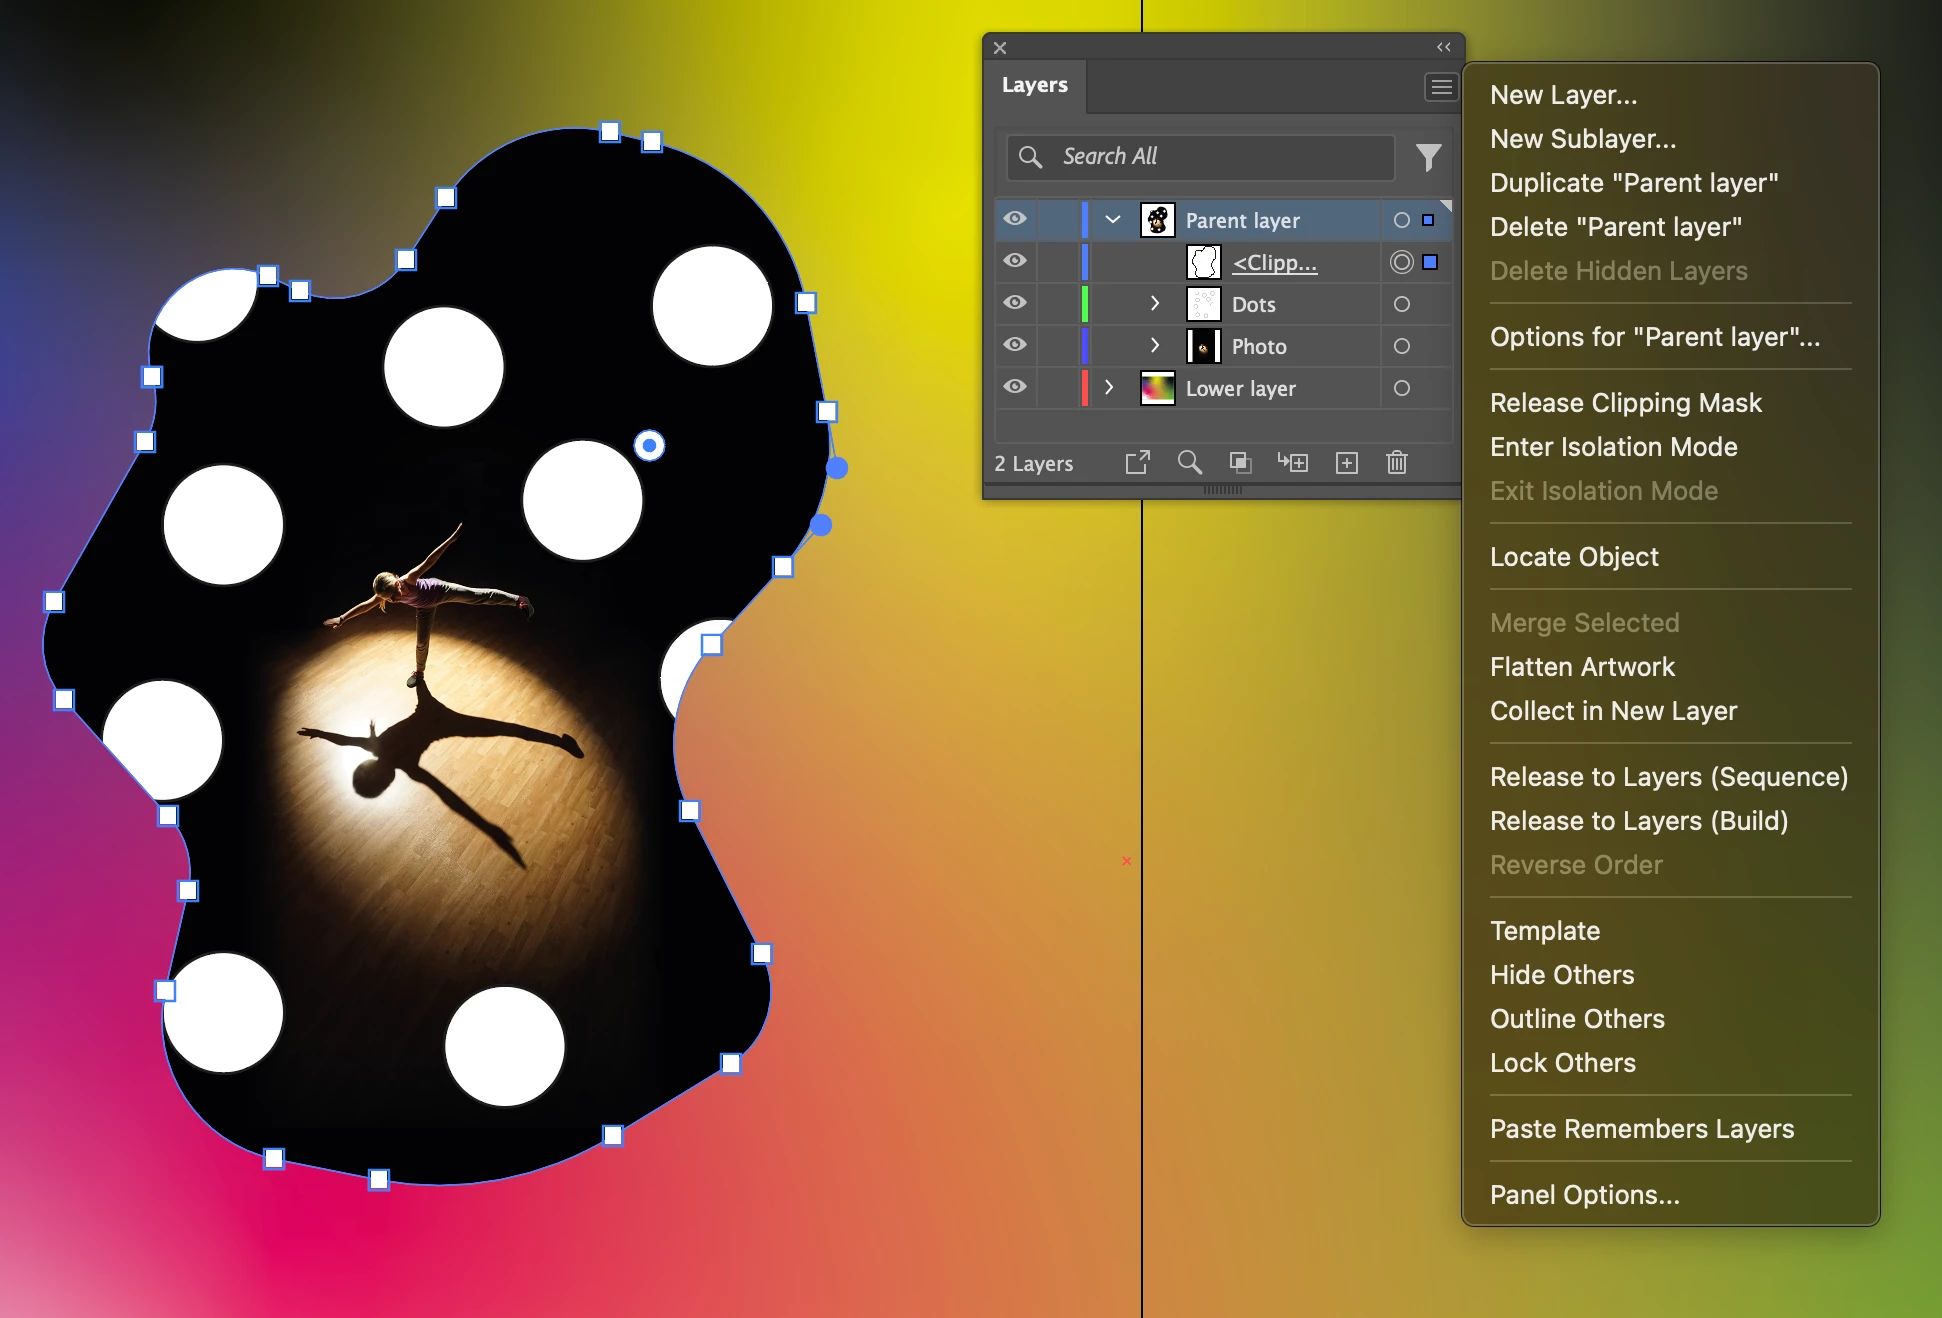Click Make/Release Clipping Mask icon
Screen dimensions: 1942x1318
[1240, 462]
